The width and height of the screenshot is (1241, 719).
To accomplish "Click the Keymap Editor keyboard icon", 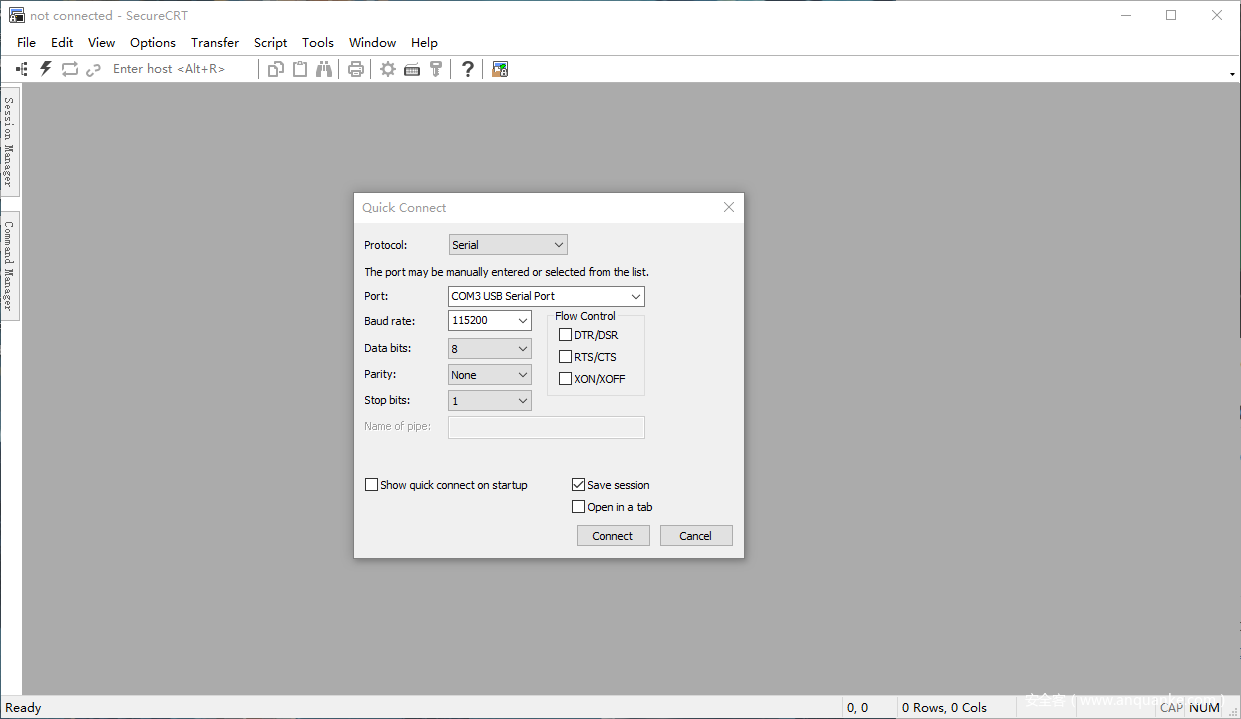I will 412,69.
